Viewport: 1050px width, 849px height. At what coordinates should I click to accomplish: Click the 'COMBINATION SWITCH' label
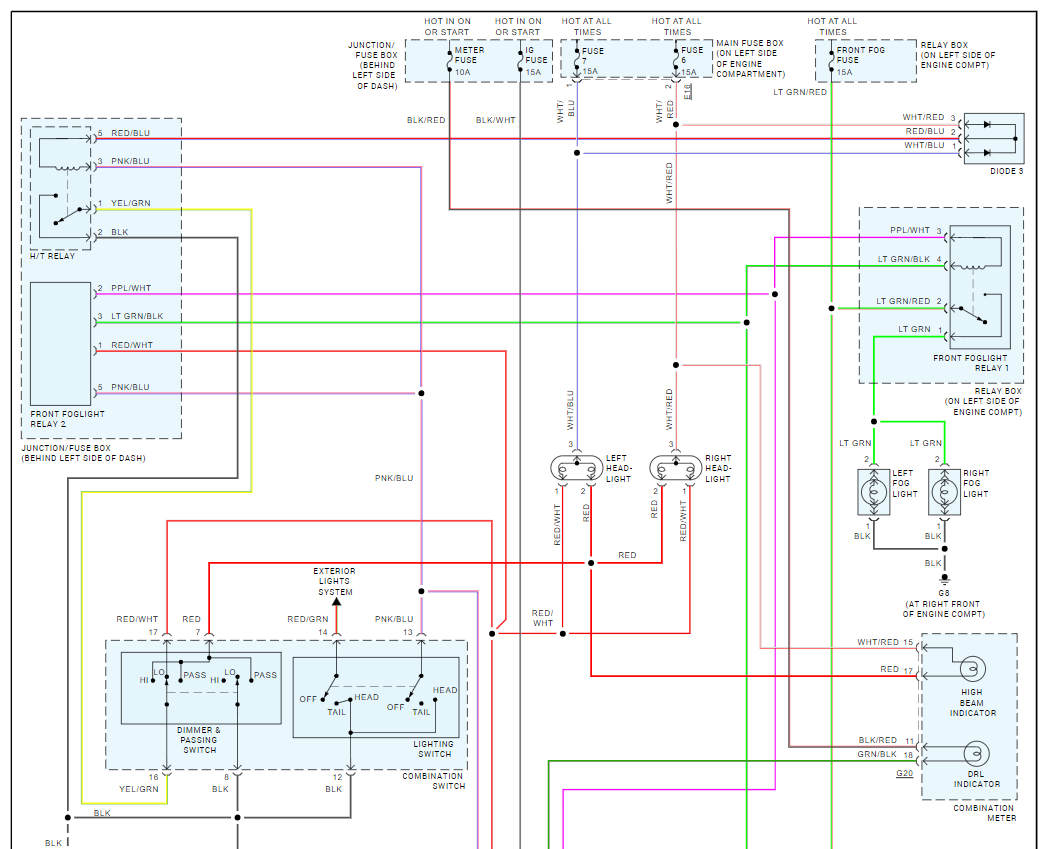[x=433, y=781]
